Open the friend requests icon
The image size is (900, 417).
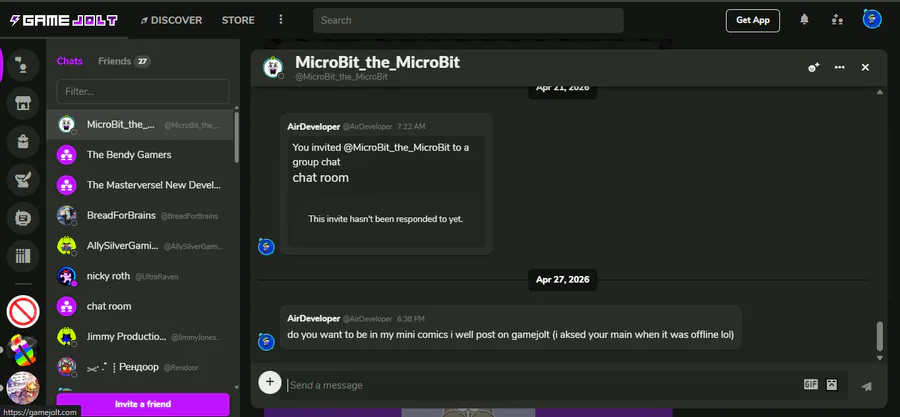(x=837, y=20)
